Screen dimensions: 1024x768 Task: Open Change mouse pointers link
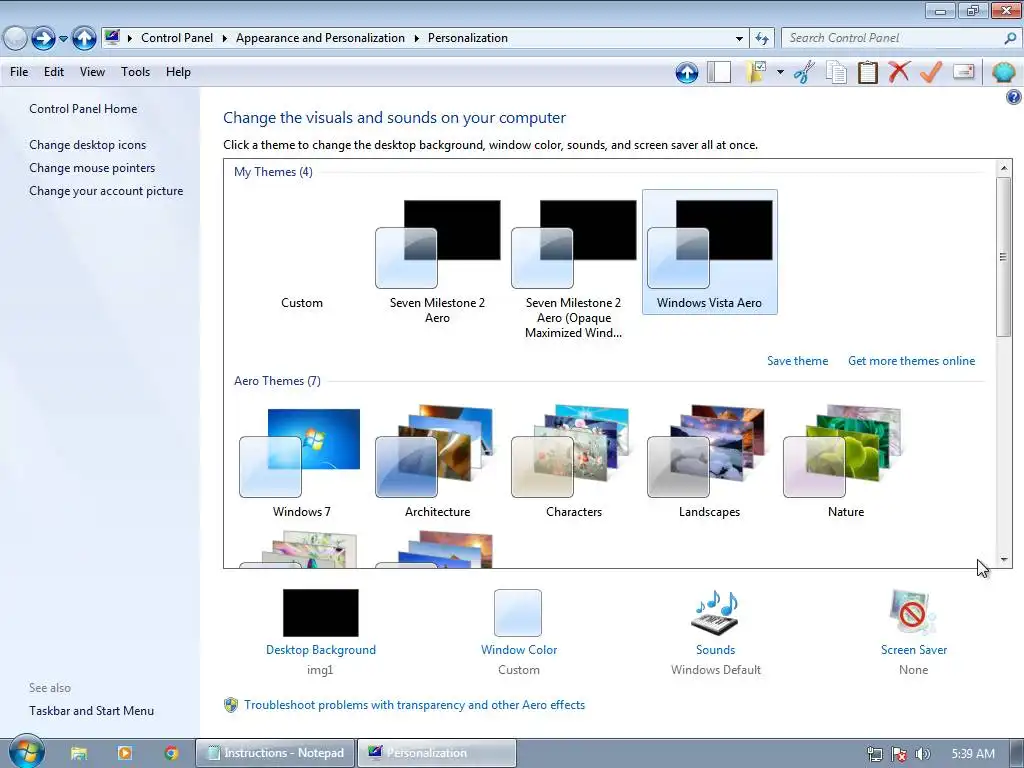(x=92, y=168)
